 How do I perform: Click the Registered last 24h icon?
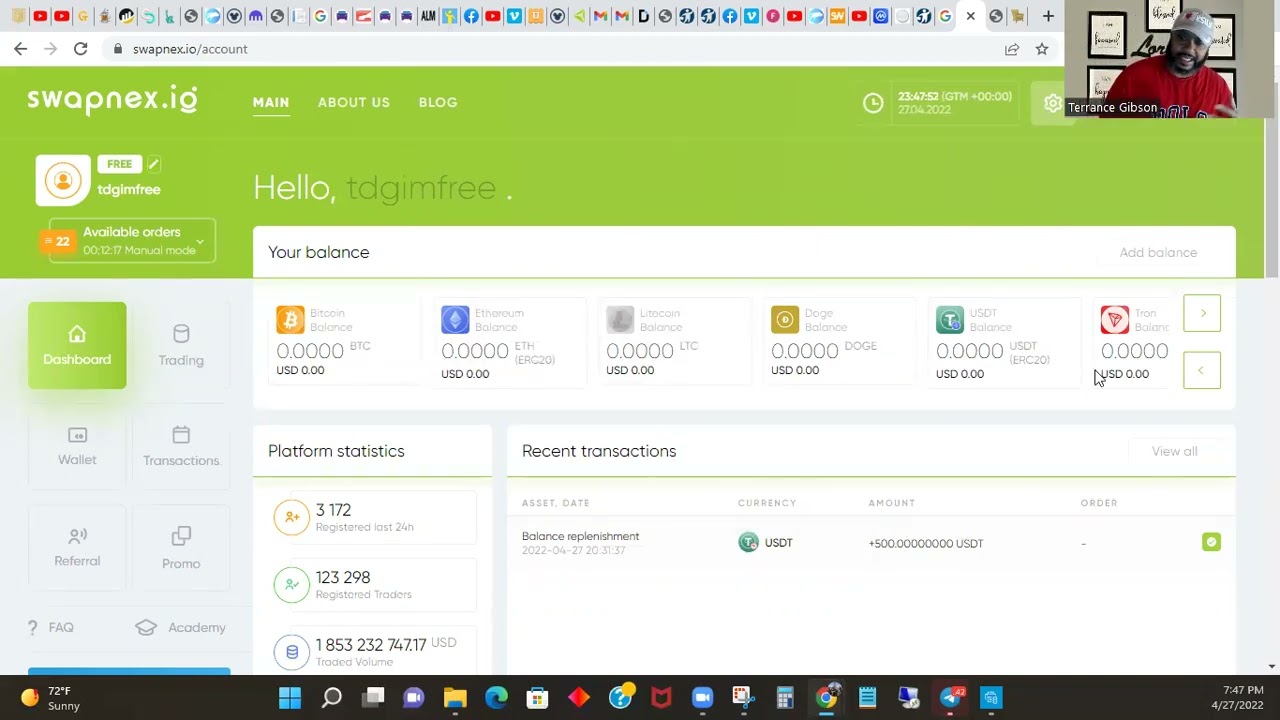(292, 517)
